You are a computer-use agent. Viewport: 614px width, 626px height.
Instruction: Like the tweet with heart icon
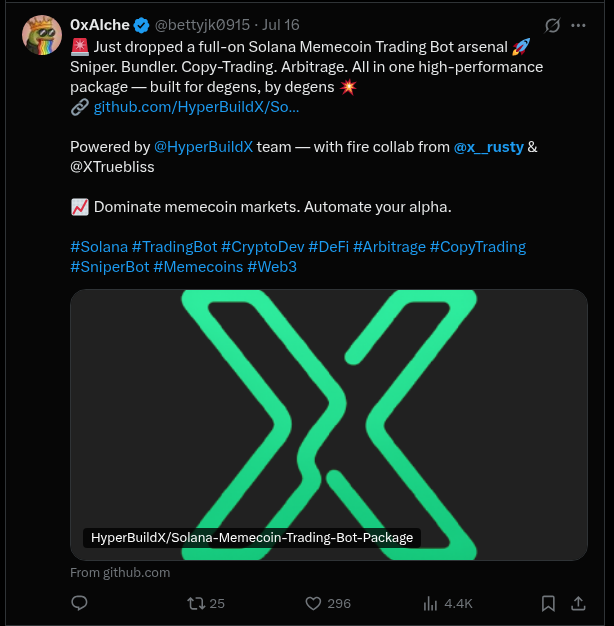[x=313, y=603]
